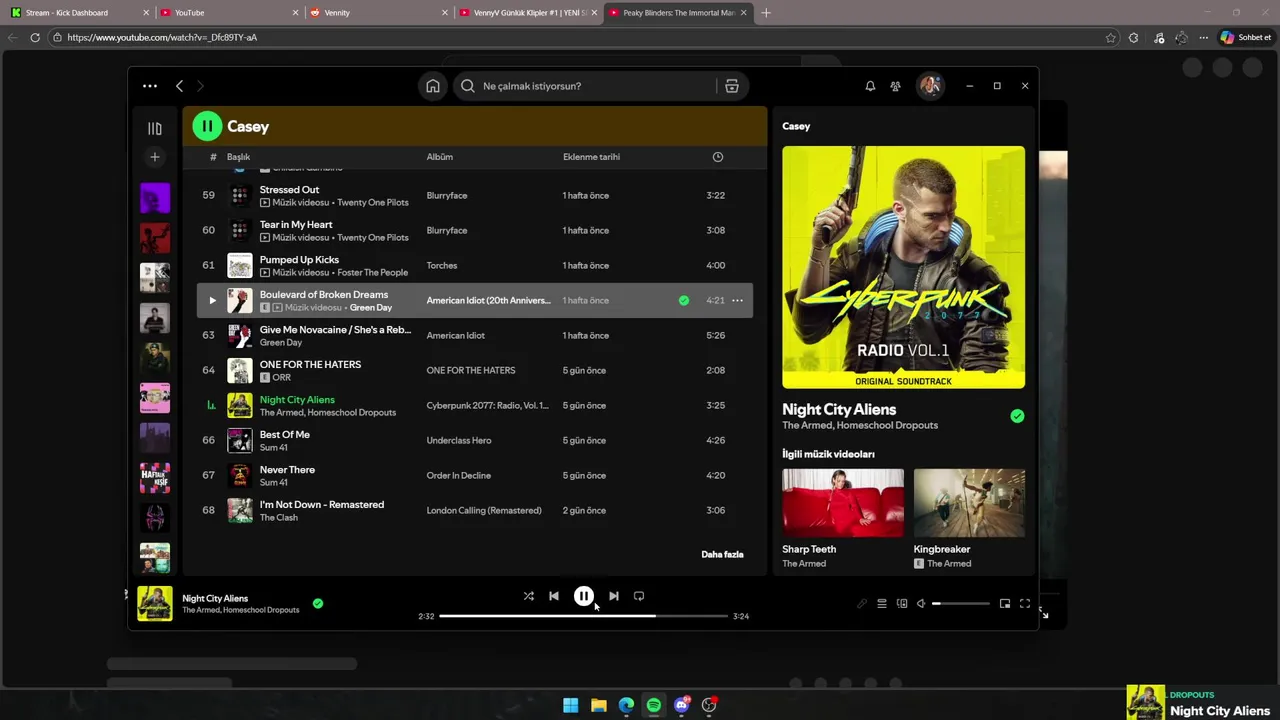Close the Peaky Blinders browser tab

click(x=743, y=13)
